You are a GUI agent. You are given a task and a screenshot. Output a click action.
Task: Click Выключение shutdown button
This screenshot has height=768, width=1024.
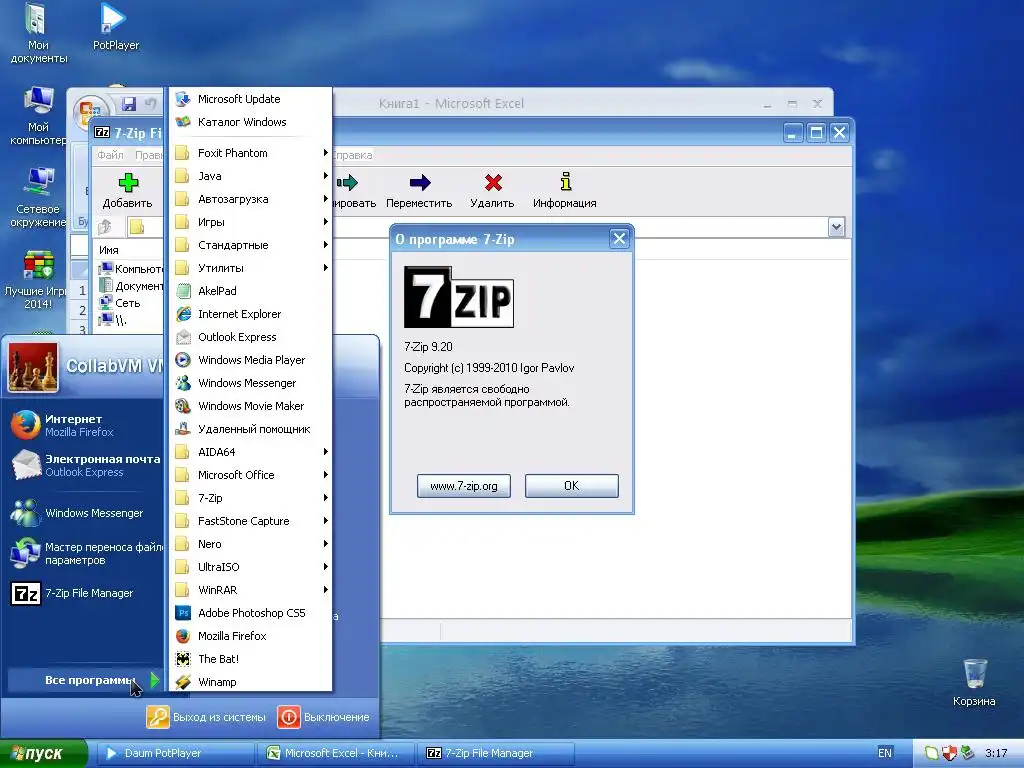point(324,717)
